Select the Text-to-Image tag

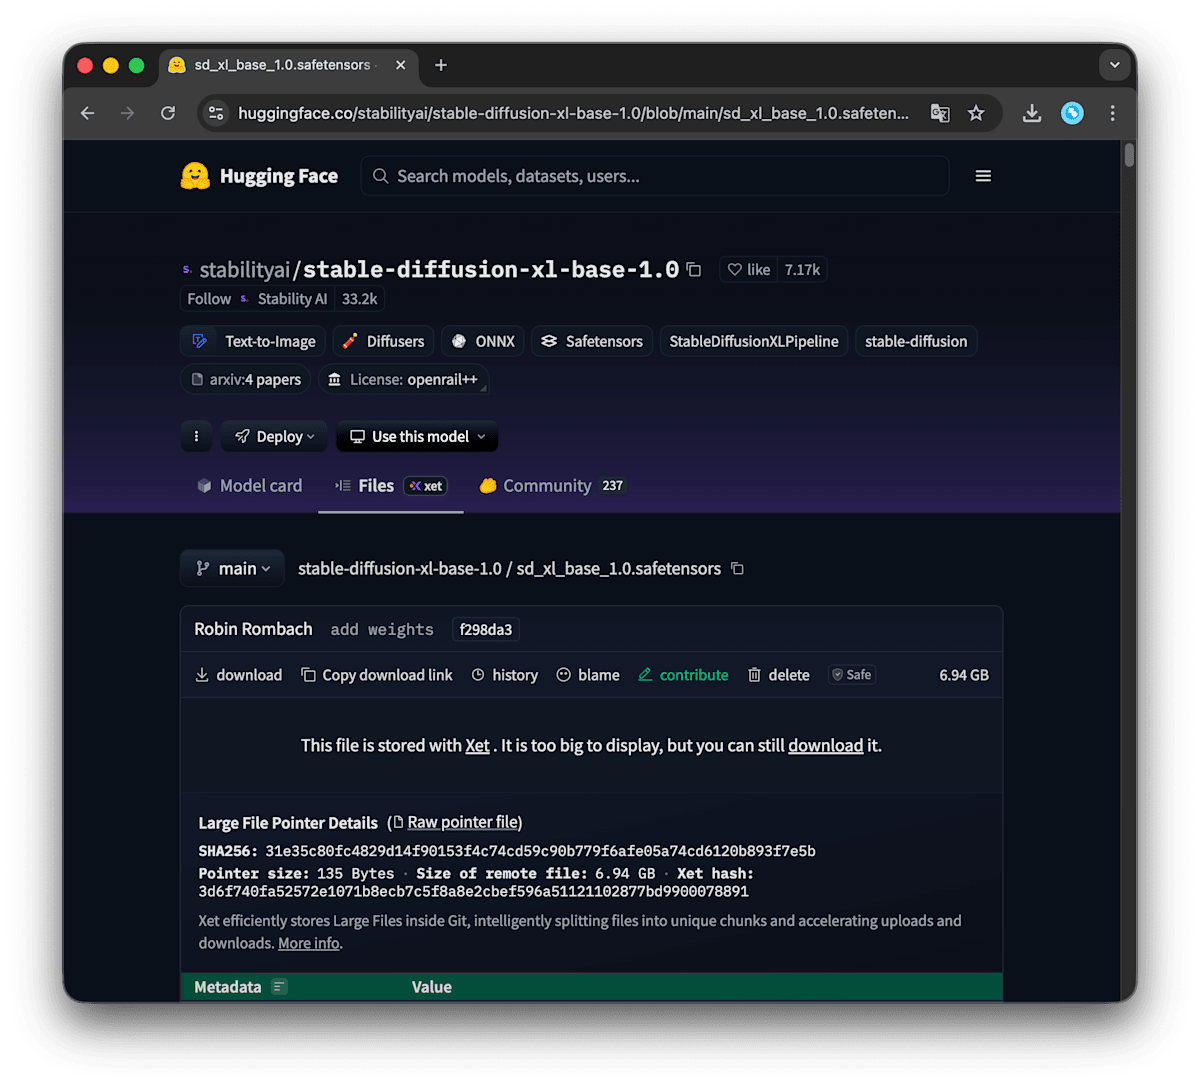(x=254, y=341)
